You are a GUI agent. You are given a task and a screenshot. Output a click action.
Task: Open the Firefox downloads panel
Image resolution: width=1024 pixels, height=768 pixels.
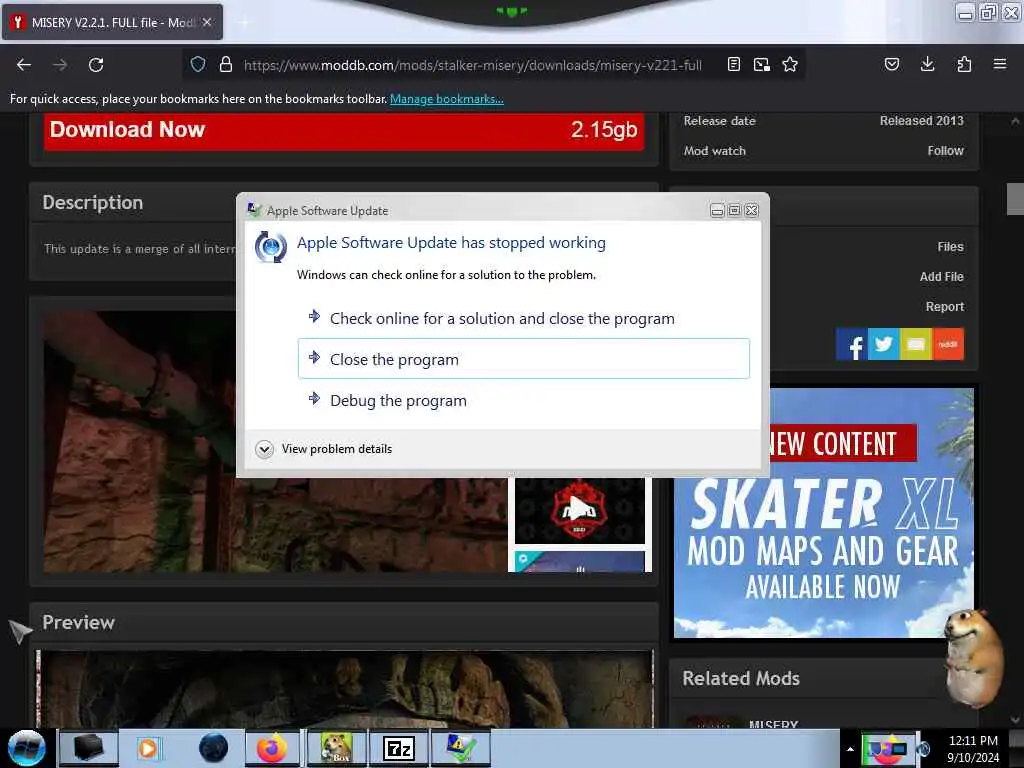tap(927, 65)
